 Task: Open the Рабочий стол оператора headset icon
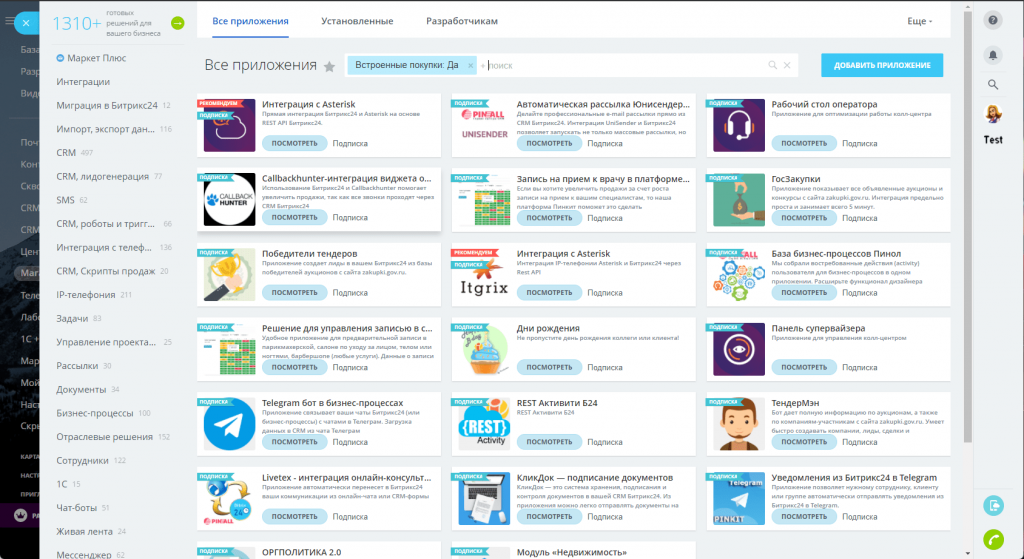point(739,125)
